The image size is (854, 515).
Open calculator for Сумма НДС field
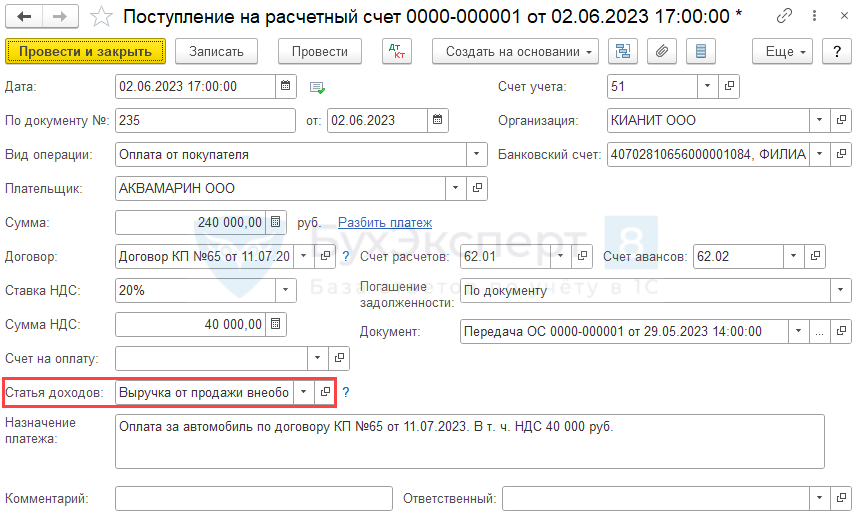pyautogui.click(x=276, y=324)
